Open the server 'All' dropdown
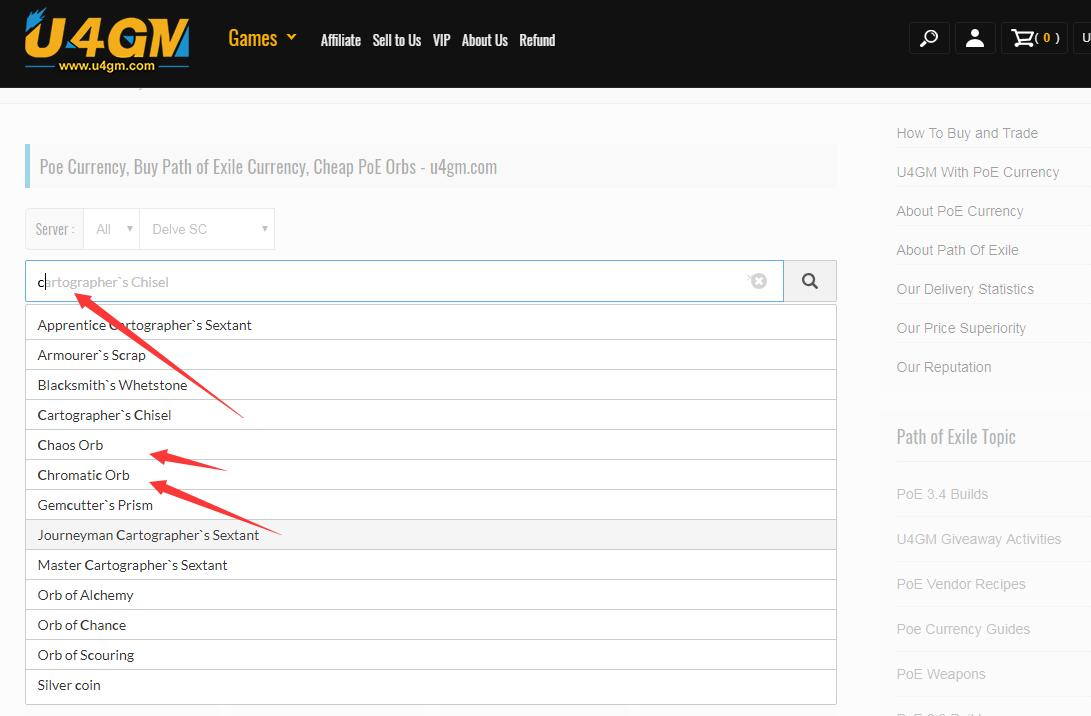1091x716 pixels. [x=112, y=229]
